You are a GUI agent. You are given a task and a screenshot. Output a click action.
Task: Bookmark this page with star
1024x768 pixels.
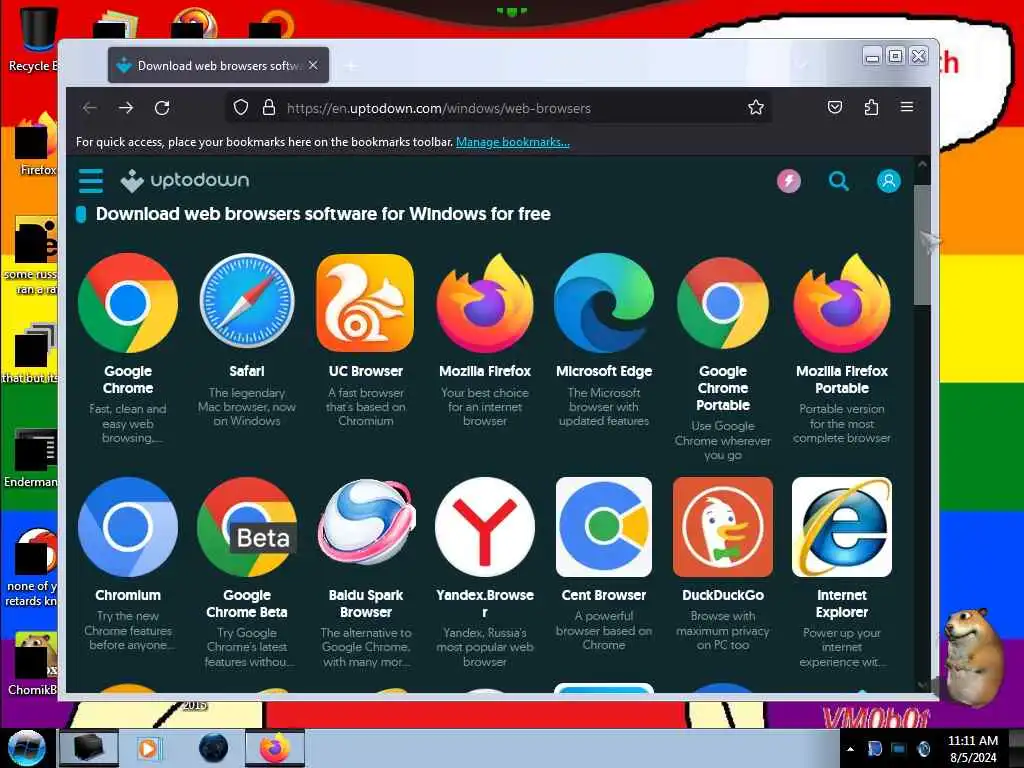pos(756,107)
